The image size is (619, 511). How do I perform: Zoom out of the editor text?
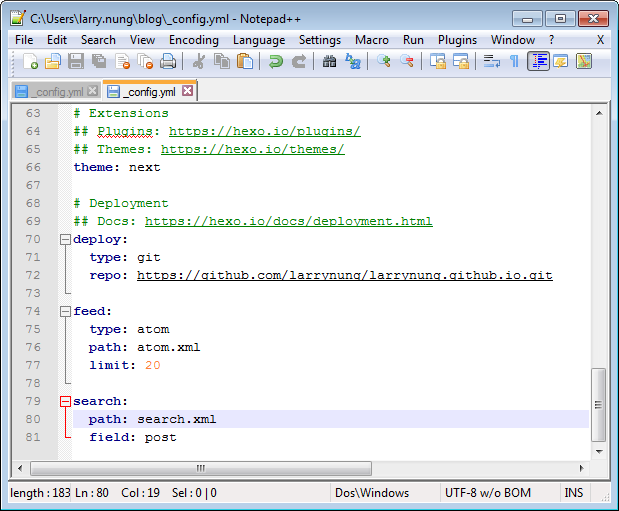tap(407, 61)
